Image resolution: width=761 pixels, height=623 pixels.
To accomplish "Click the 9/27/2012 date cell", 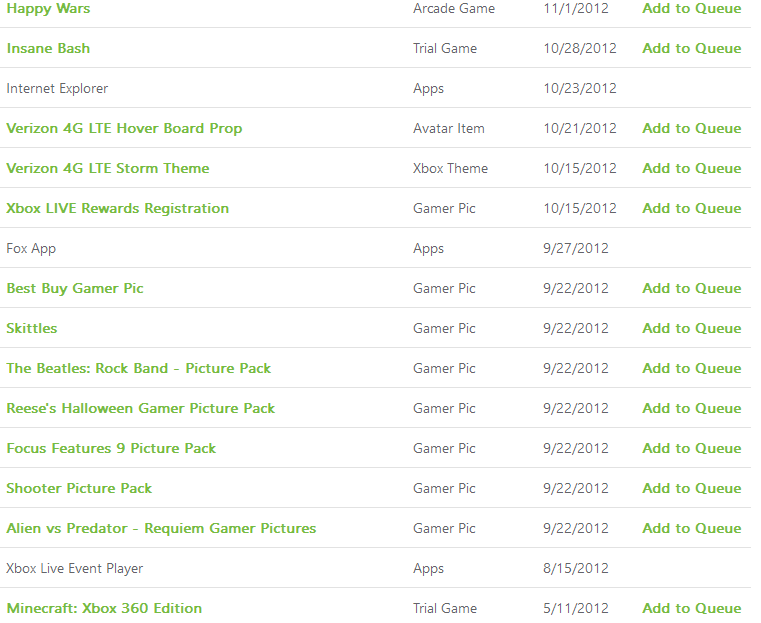I will [x=576, y=249].
